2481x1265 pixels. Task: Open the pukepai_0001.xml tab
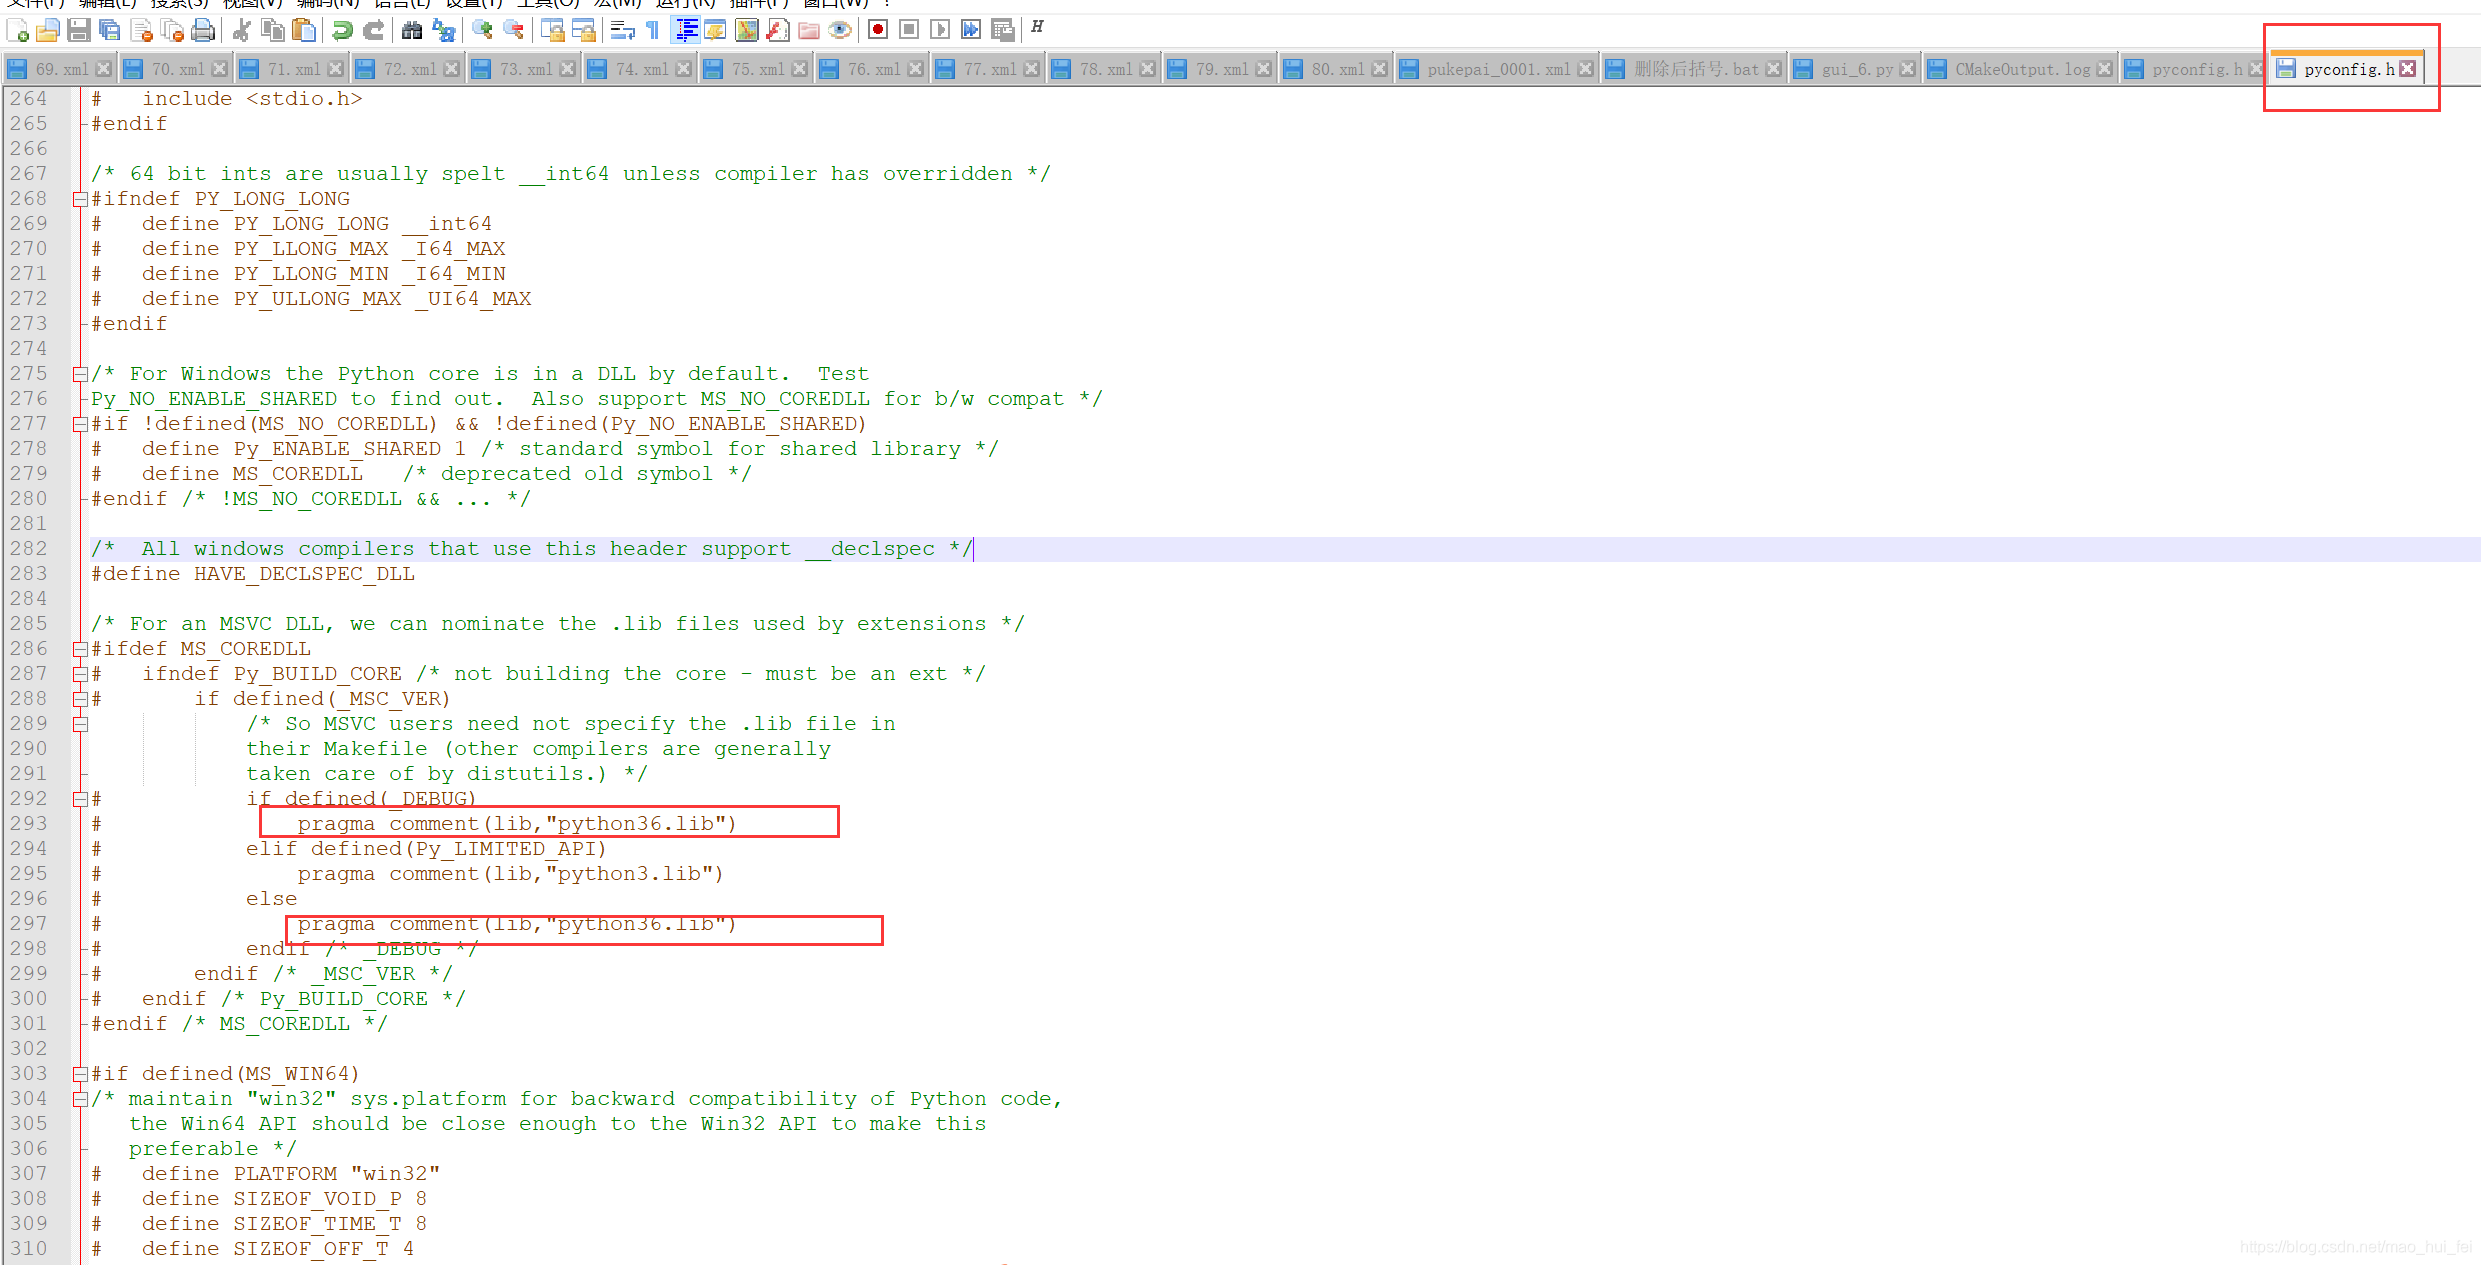coord(1496,69)
